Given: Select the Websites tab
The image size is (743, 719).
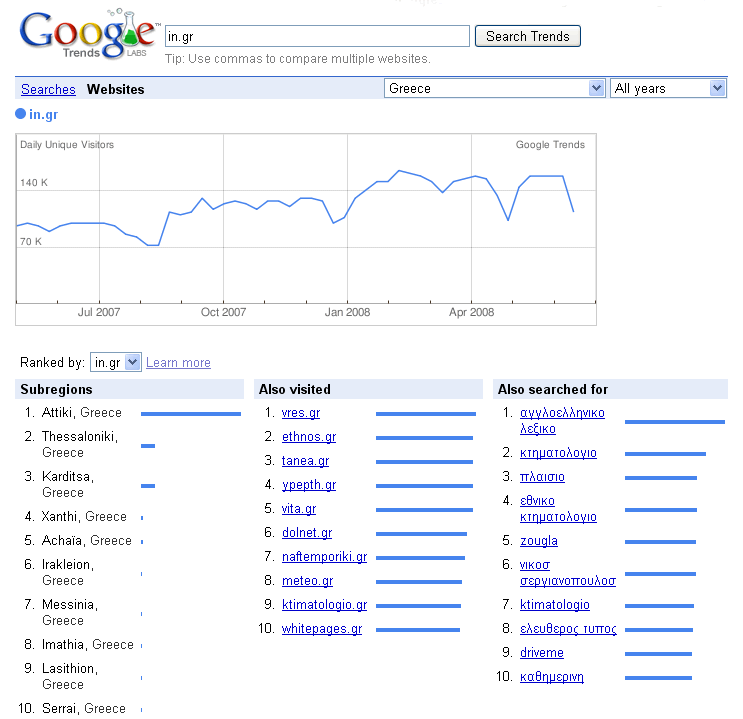Looking at the screenshot, I should coord(116,89).
